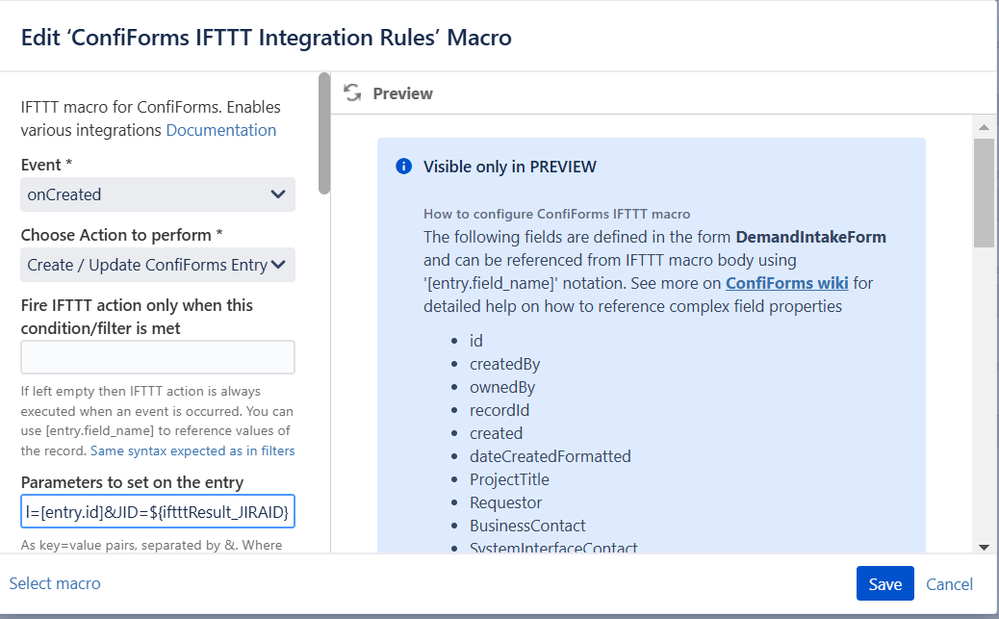This screenshot has height=619, width=999.
Task: Open the Choose Action to perform dropdown
Action: click(157, 264)
